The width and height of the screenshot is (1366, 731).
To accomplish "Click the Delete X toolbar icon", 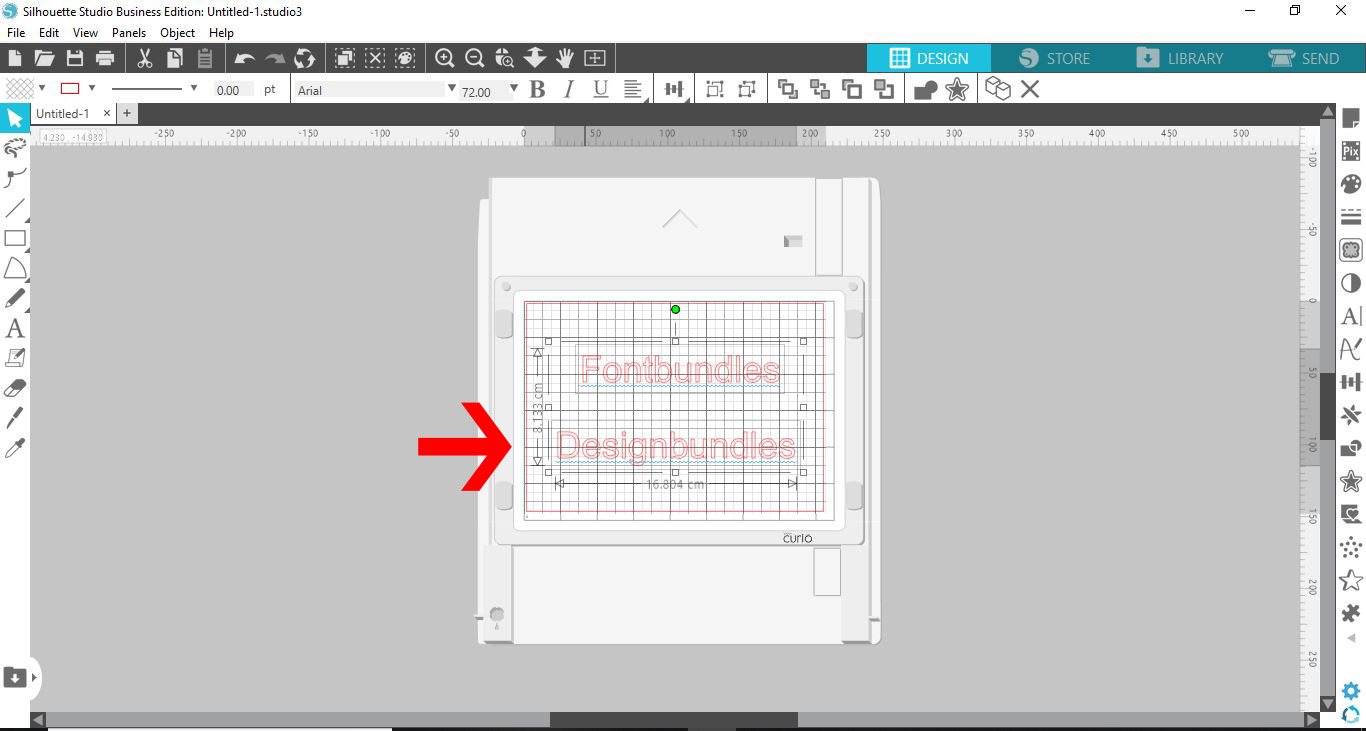I will (x=1030, y=90).
